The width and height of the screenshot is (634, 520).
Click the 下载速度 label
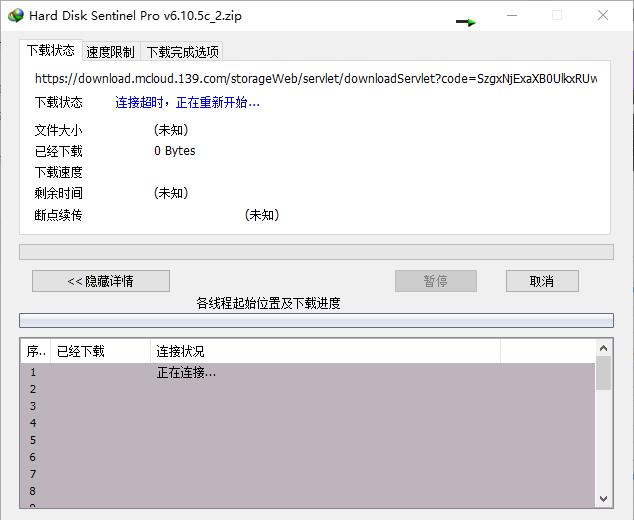pos(59,172)
